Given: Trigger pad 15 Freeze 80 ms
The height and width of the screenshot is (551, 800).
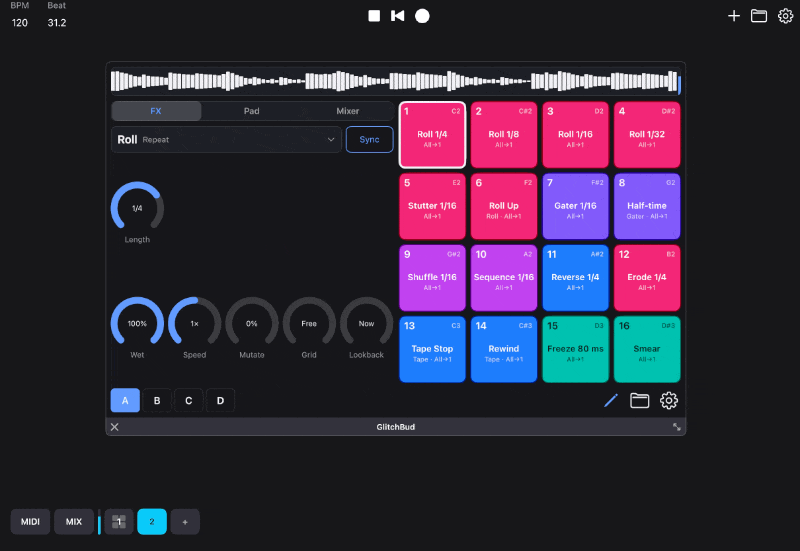Looking at the screenshot, I should (x=575, y=349).
